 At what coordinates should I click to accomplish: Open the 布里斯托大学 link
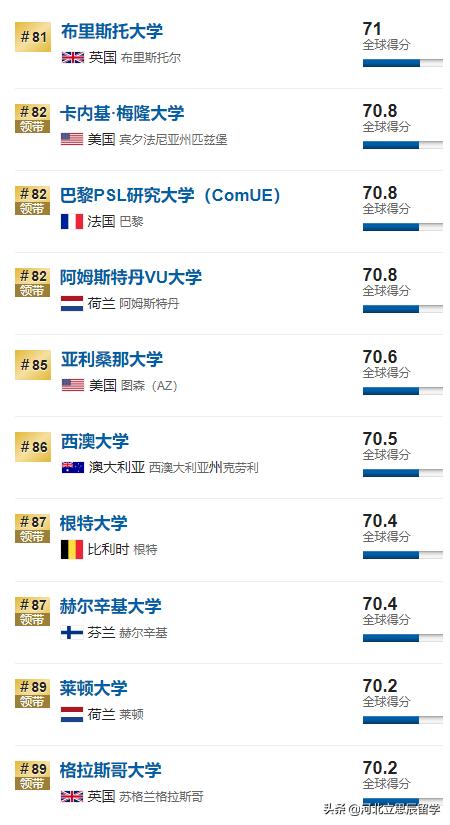[x=112, y=32]
